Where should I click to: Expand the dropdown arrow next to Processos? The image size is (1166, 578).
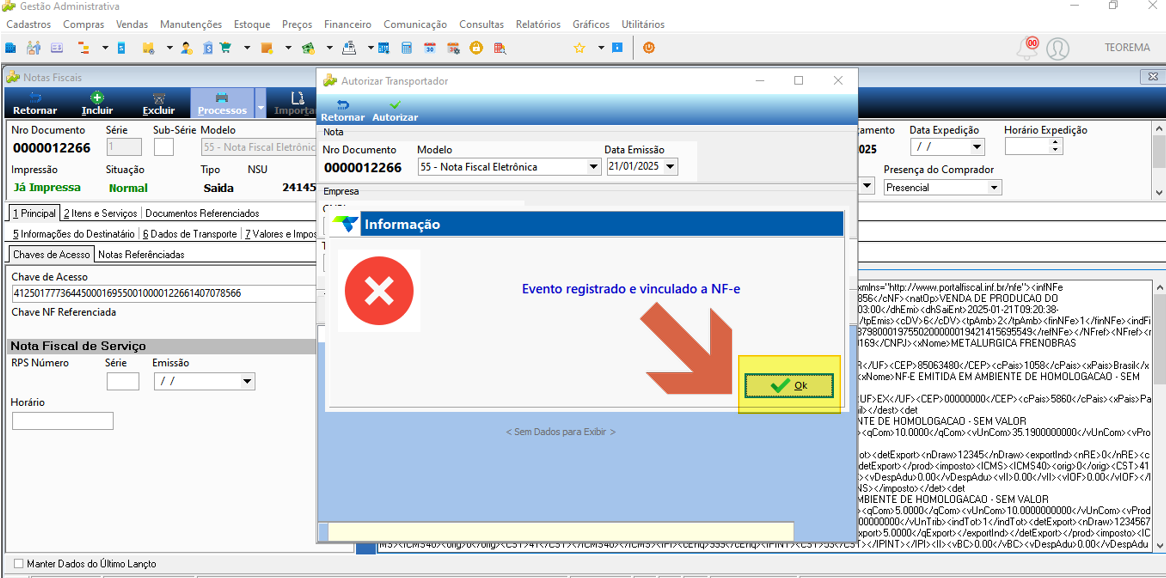260,105
